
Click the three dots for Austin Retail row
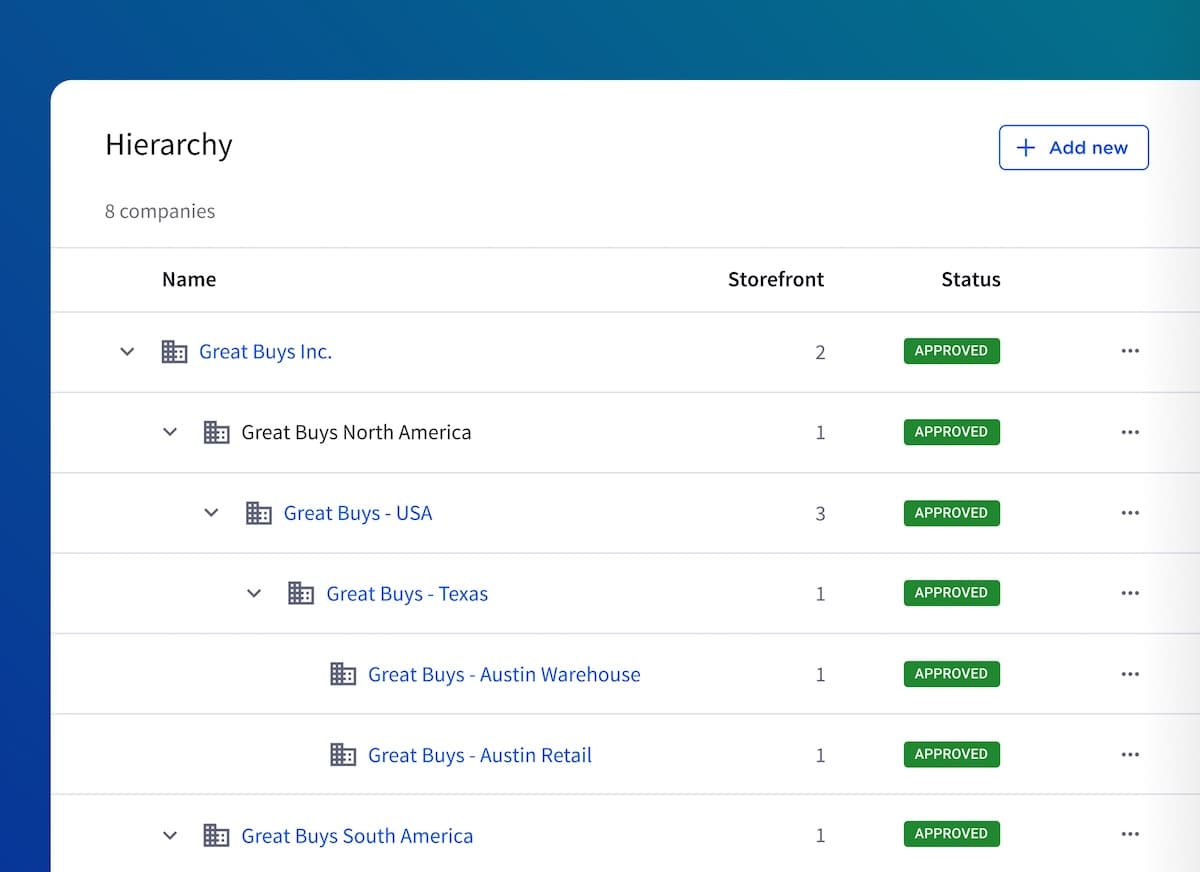point(1130,755)
